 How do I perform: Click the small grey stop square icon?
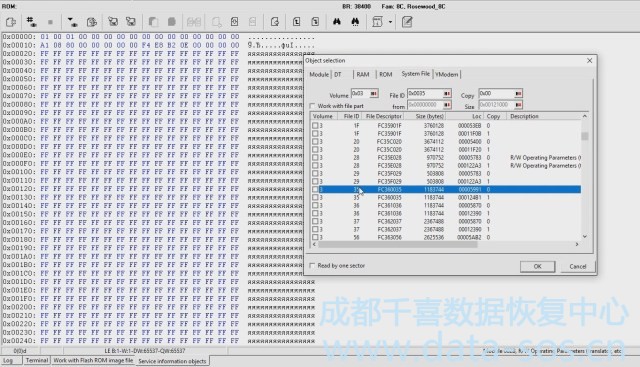point(50,22)
